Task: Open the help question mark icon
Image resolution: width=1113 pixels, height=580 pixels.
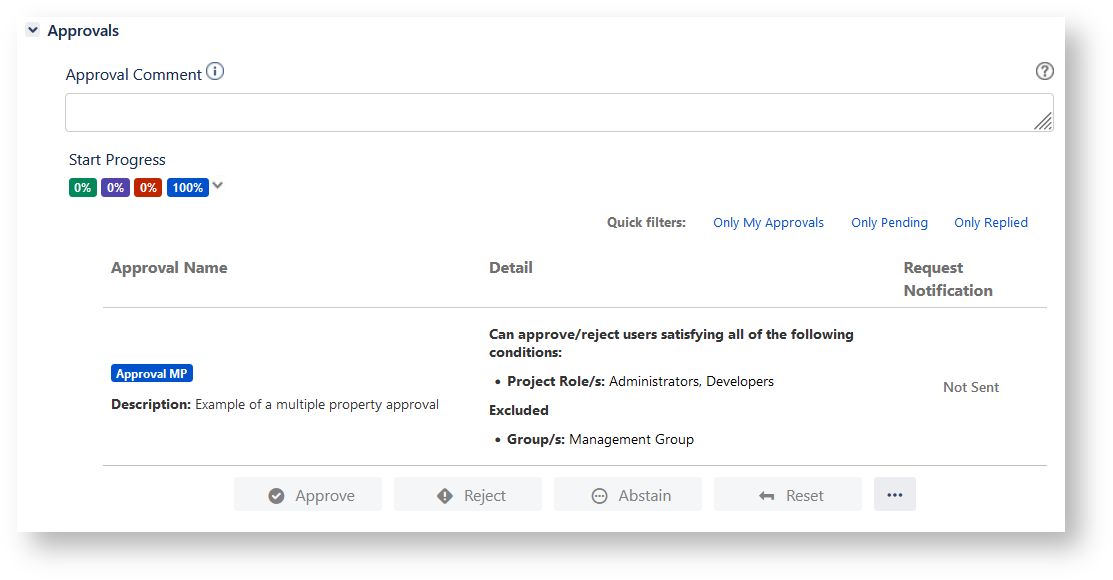Action: pyautogui.click(x=1044, y=71)
